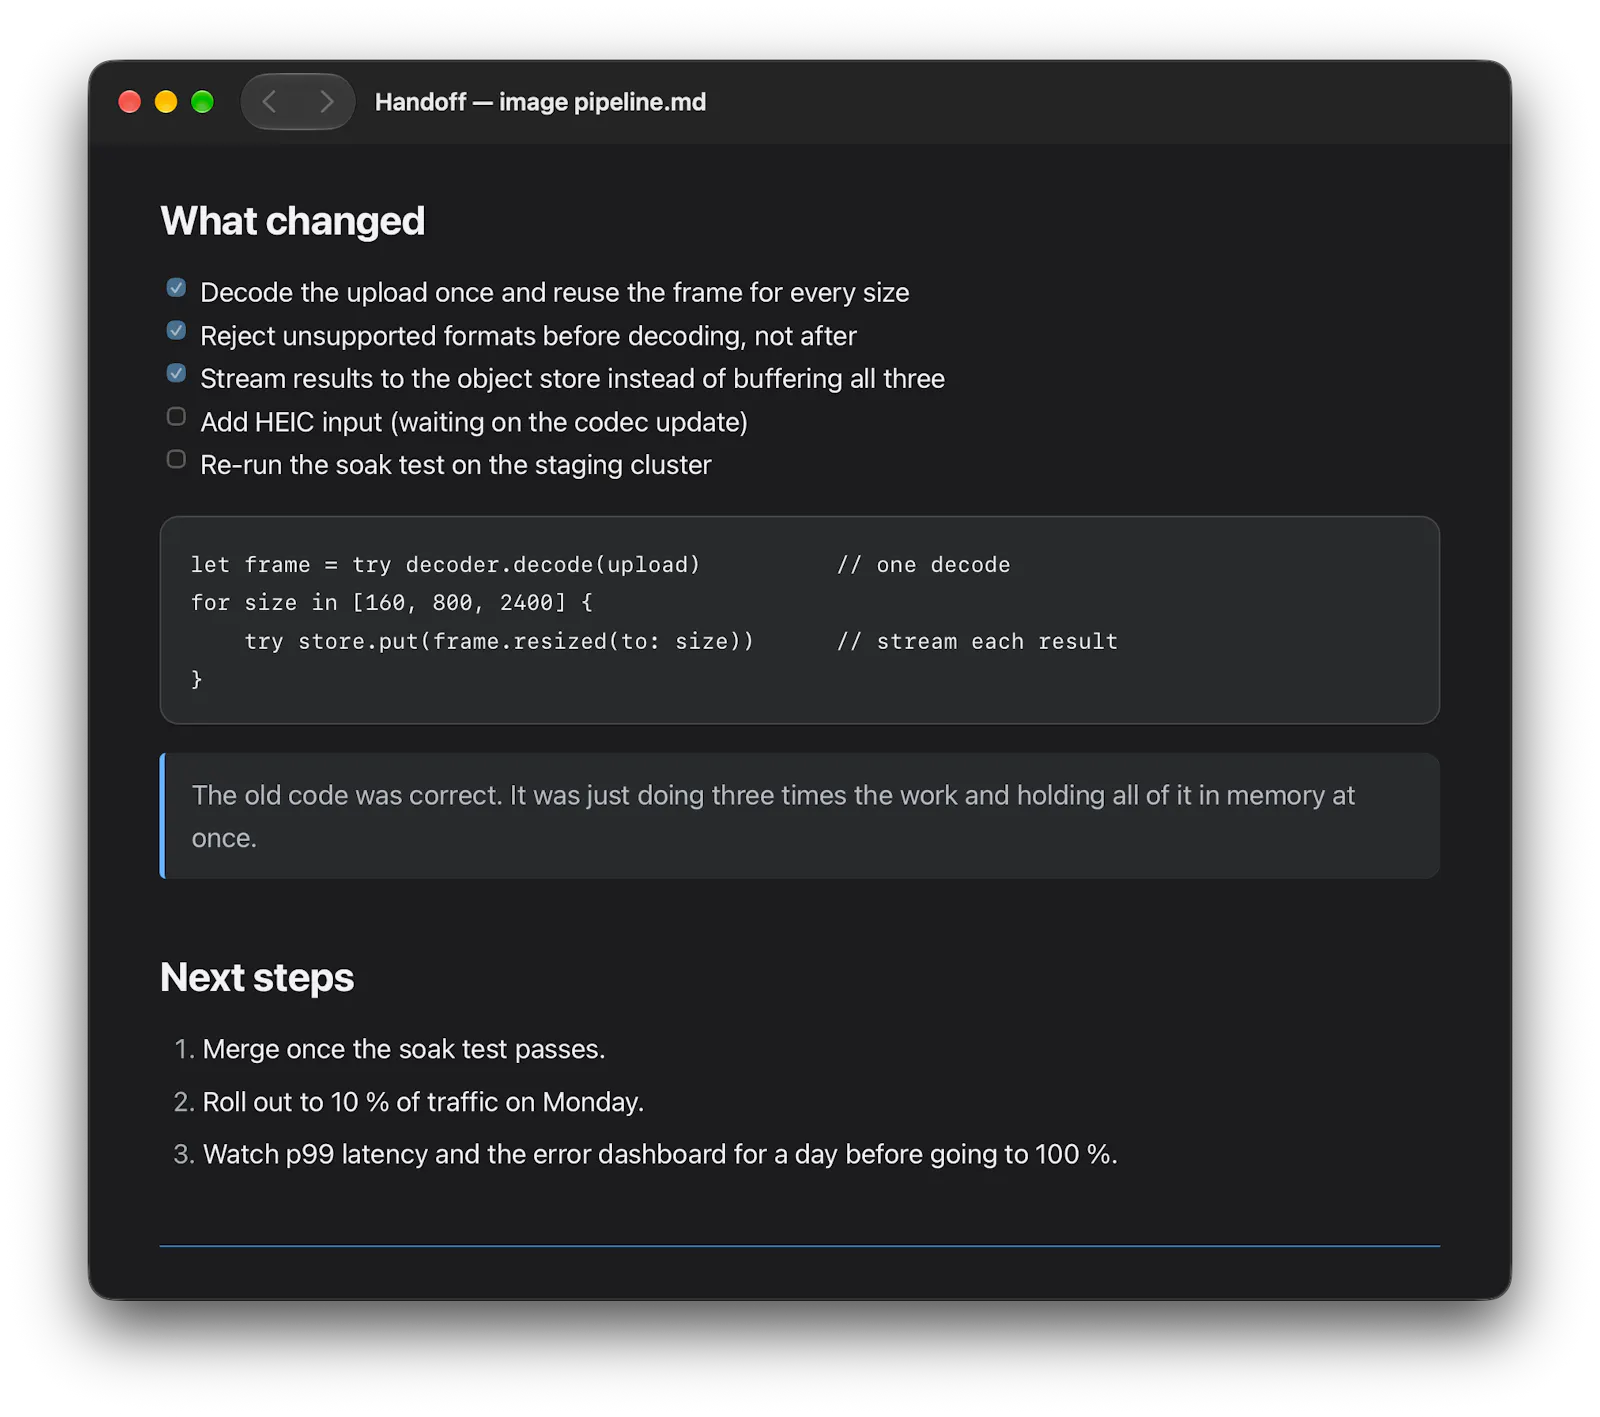This screenshot has height=1417, width=1600.
Task: Click 'Roll out to 10 % of traffic on Monday.'
Action: pyautogui.click(x=423, y=1102)
